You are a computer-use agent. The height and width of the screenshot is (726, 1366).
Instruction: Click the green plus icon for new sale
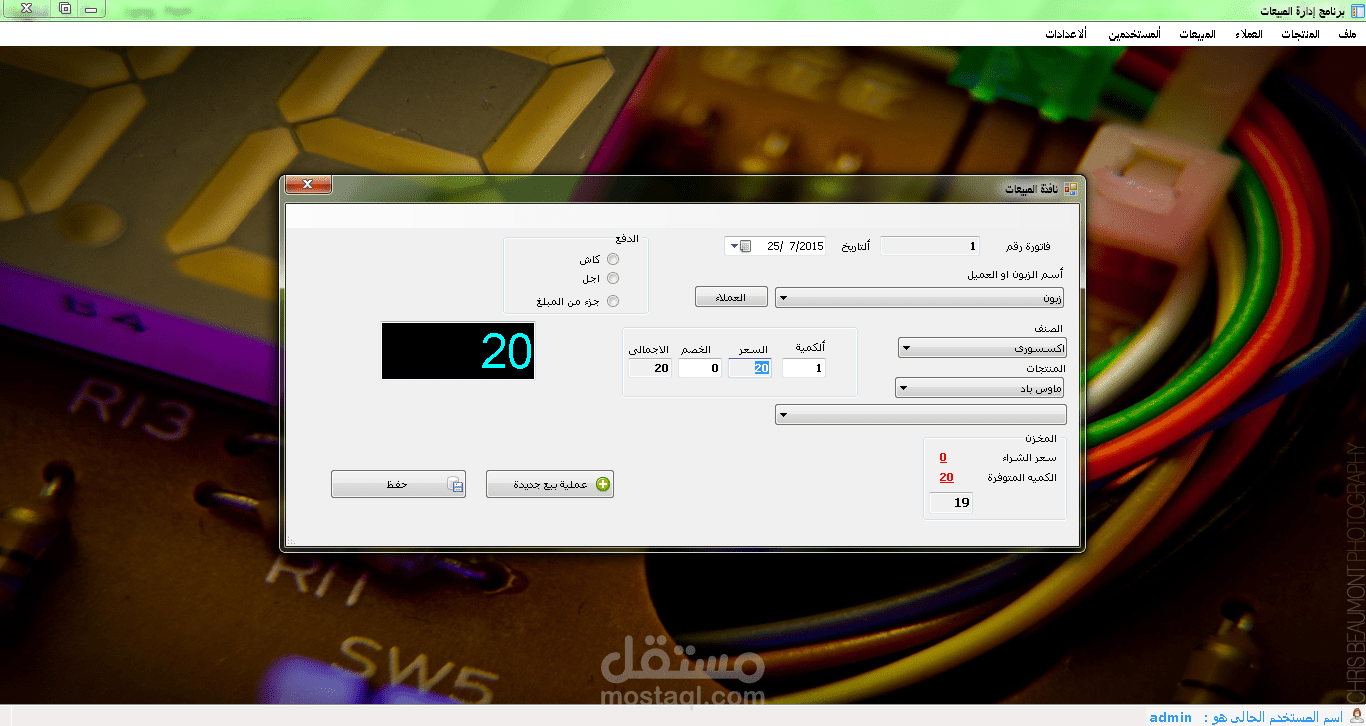[x=603, y=484]
